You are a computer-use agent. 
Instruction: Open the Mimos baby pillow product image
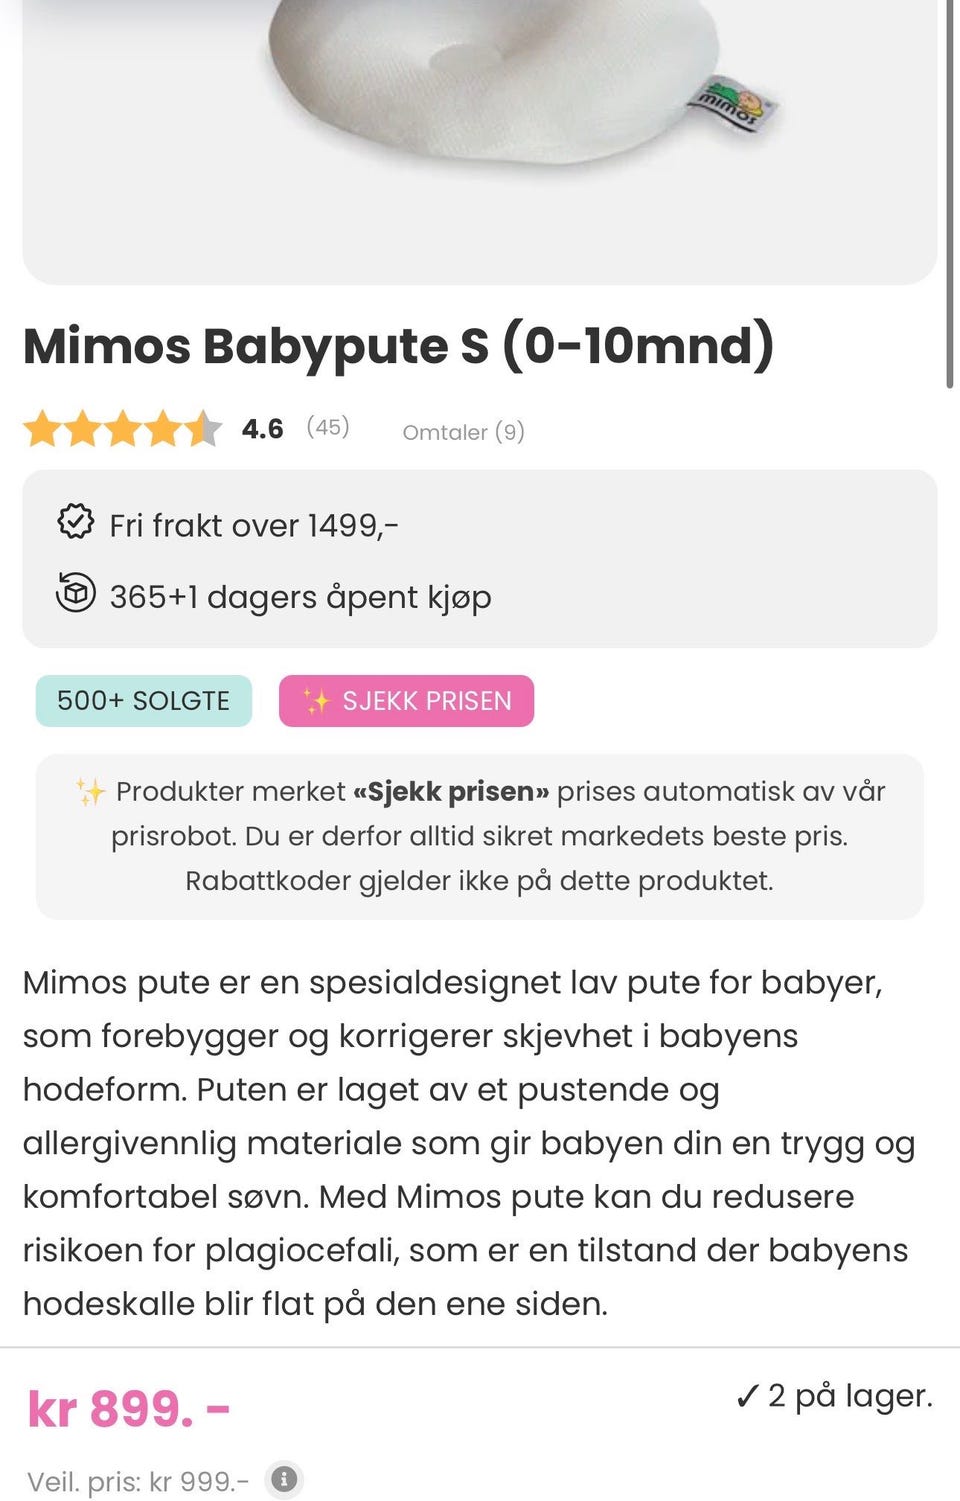click(x=480, y=140)
